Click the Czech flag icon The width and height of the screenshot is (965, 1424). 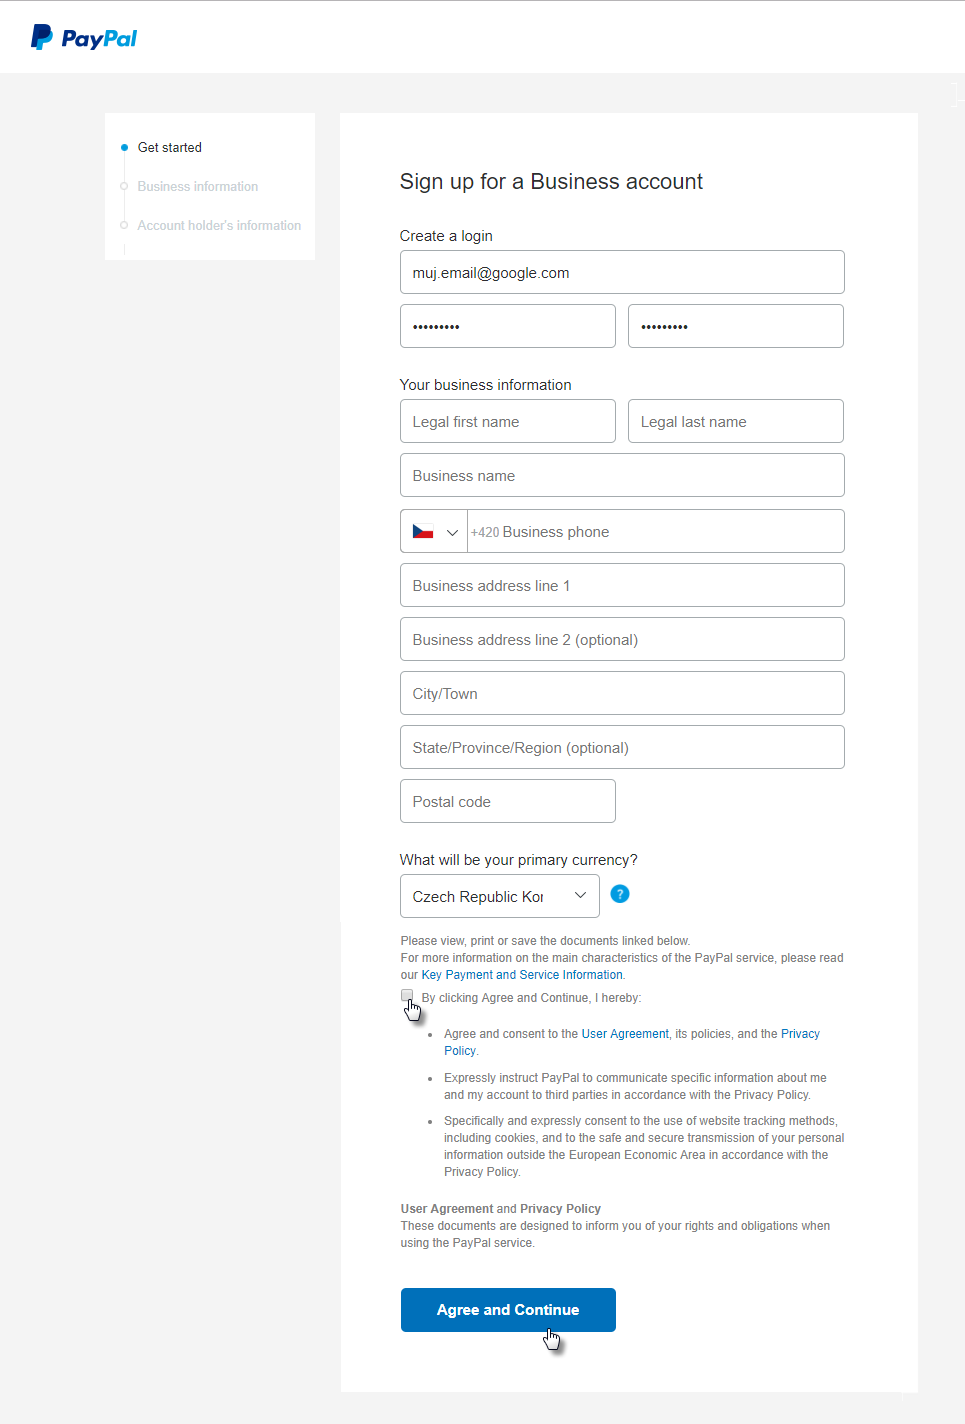pyautogui.click(x=423, y=532)
